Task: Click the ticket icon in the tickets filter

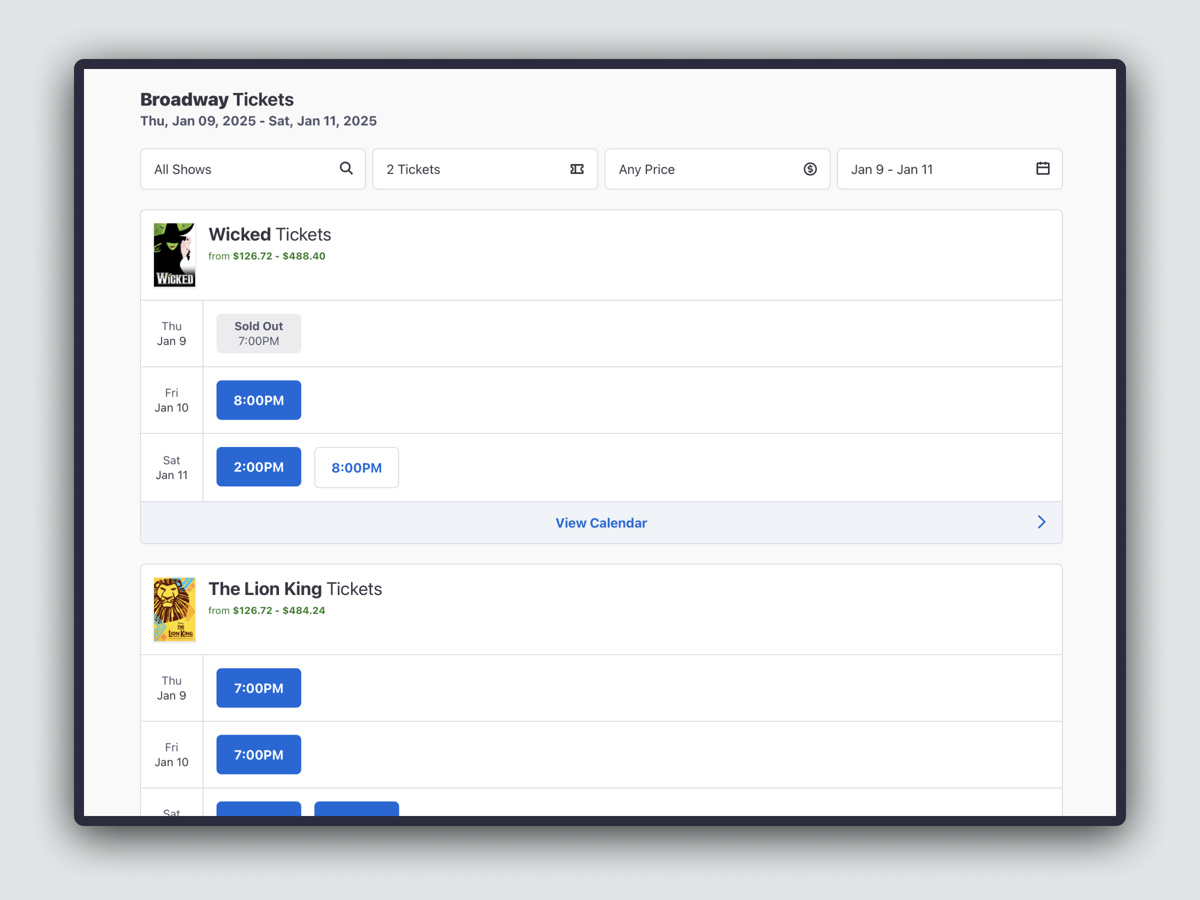Action: pos(577,169)
